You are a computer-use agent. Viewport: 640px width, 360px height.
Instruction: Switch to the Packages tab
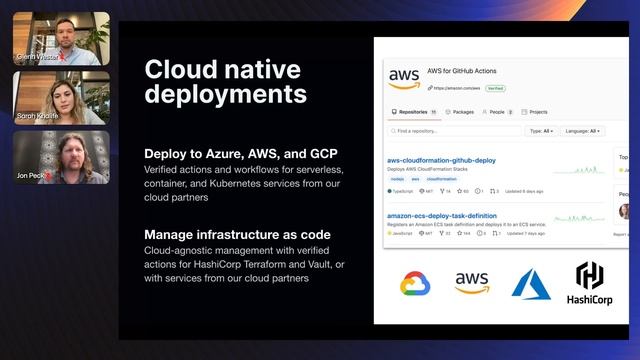point(460,112)
